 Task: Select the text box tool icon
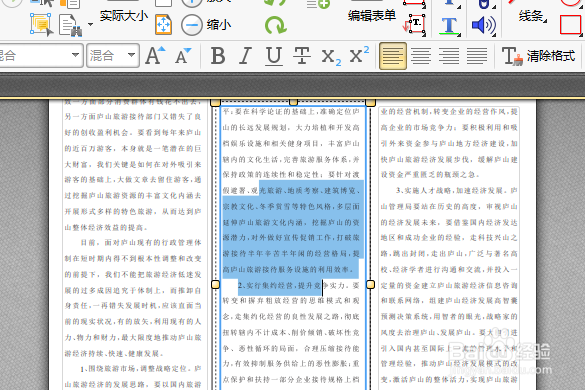[x=414, y=25]
